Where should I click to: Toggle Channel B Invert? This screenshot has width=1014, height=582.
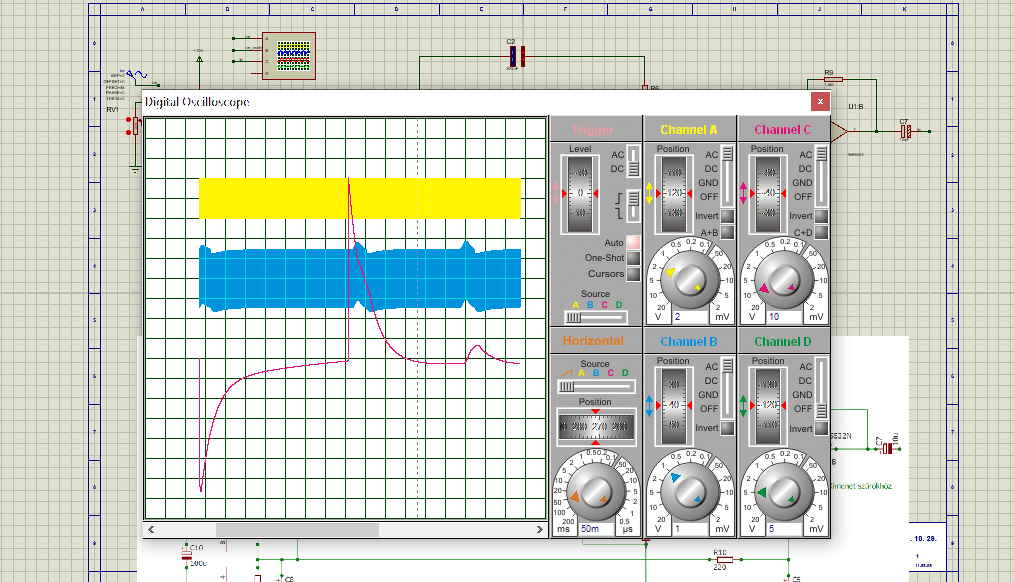(x=727, y=428)
